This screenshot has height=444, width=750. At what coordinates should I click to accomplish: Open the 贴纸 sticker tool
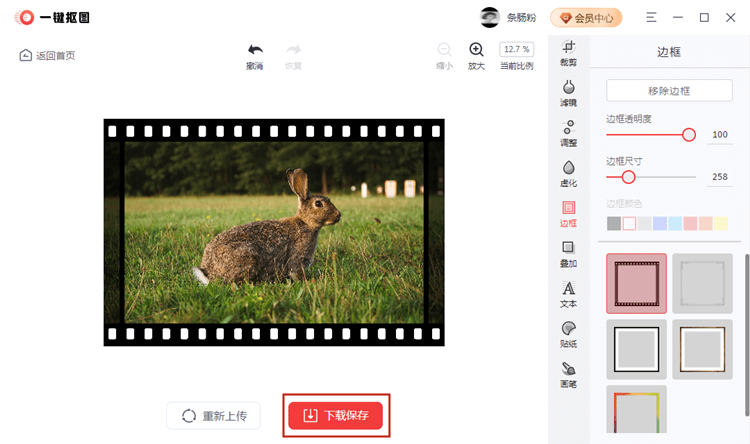[x=568, y=334]
